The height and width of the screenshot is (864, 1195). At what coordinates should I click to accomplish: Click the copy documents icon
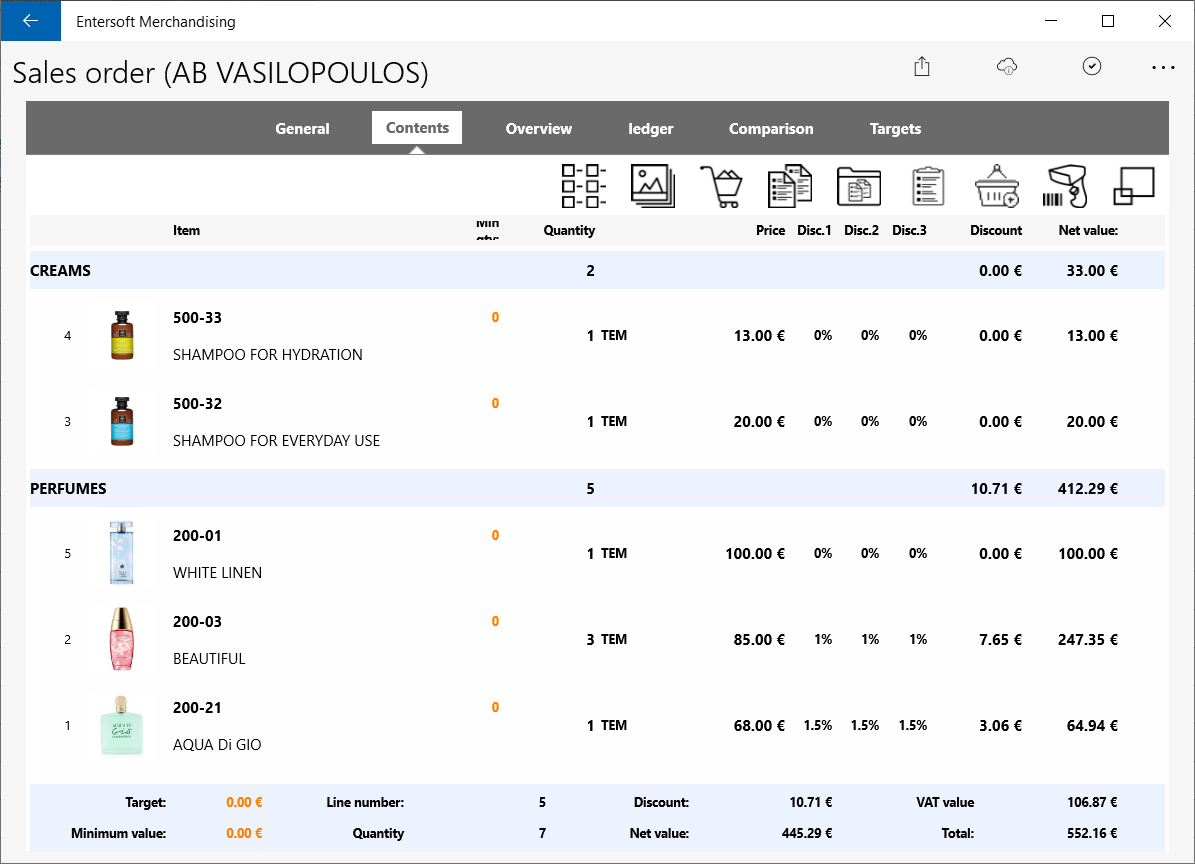790,186
